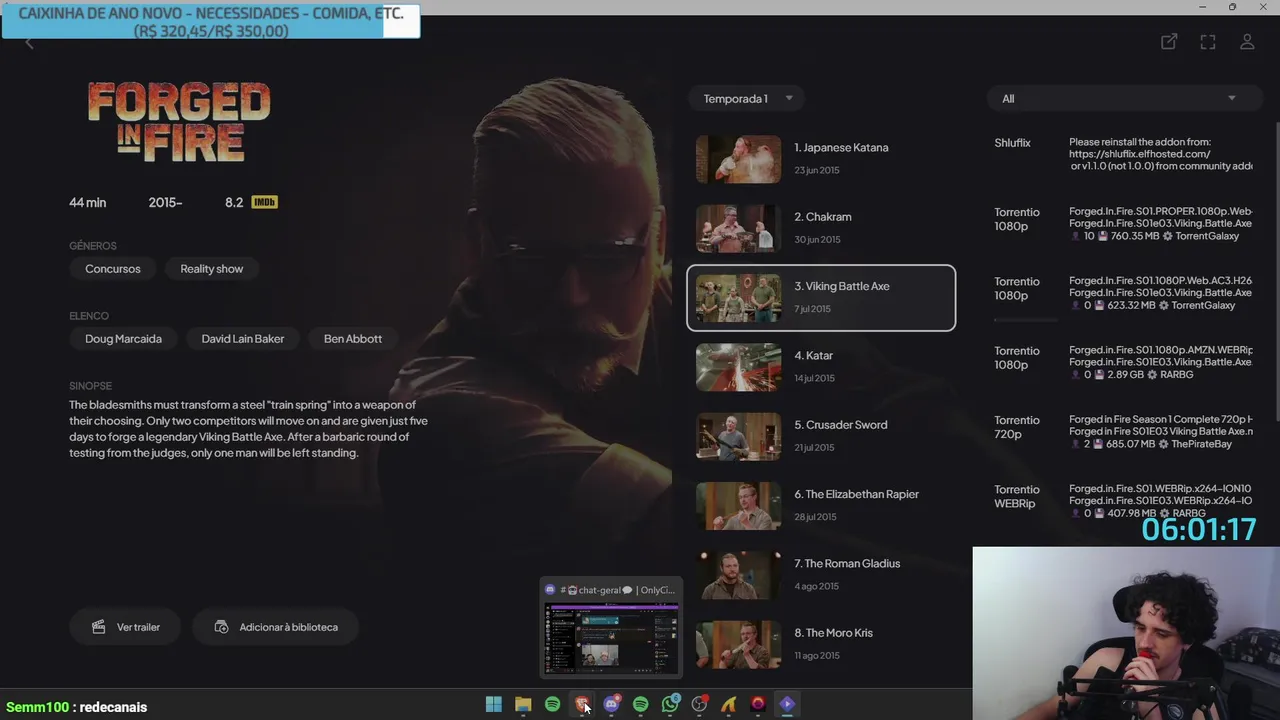Select episode 3. Viking Battle Axe

[821, 298]
